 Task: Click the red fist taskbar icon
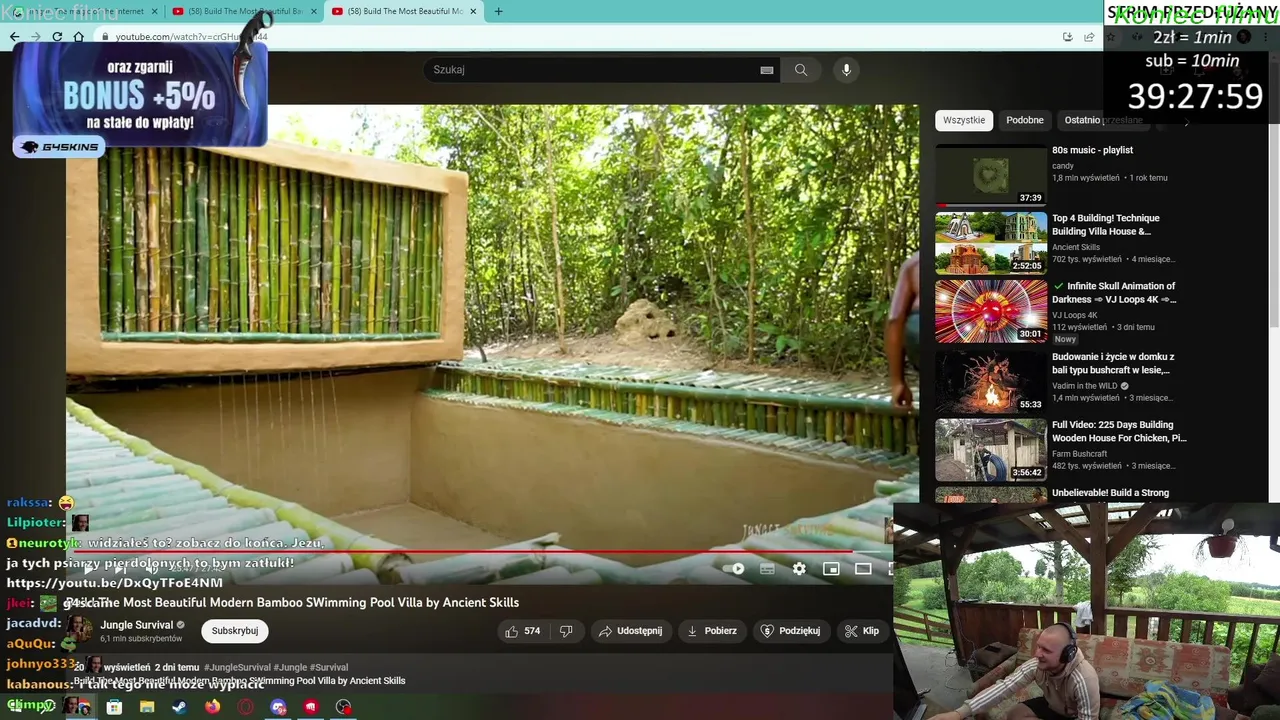(x=311, y=707)
